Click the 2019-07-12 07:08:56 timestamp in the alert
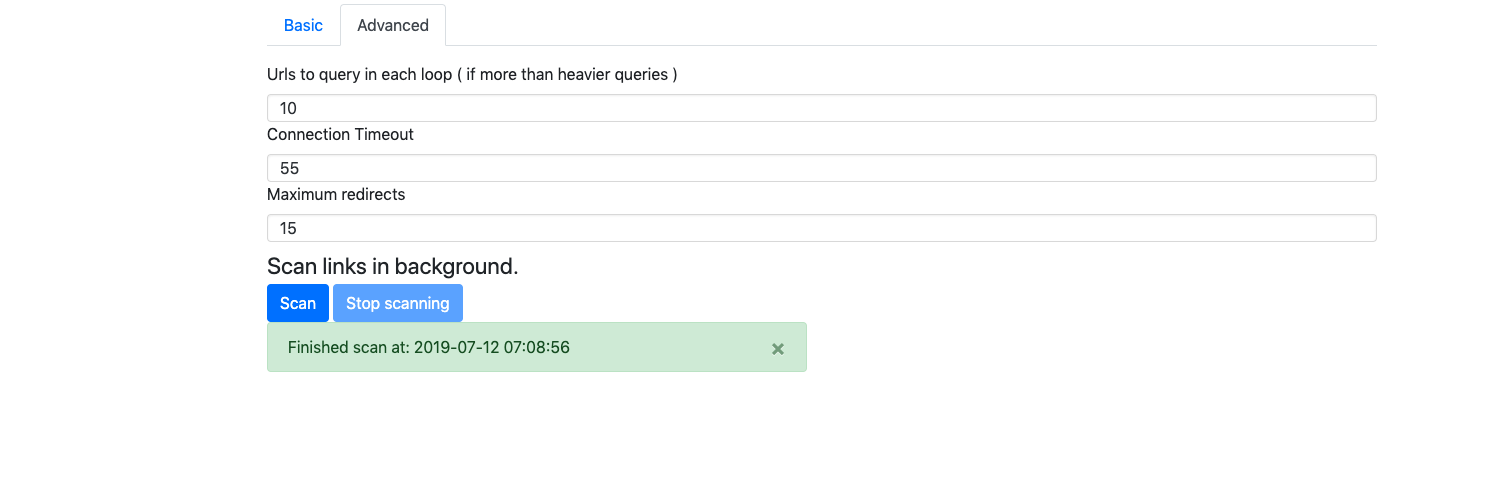 pos(492,347)
